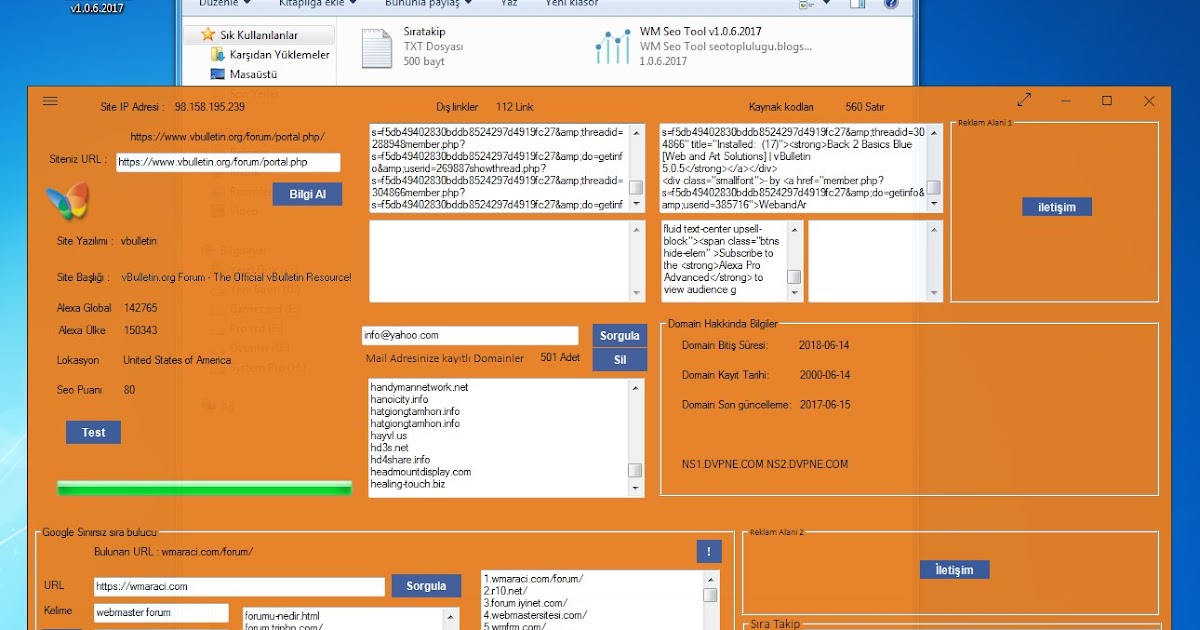Select 4.webmastersitesi.com/ in results list
The image size is (1200, 630).
535,615
